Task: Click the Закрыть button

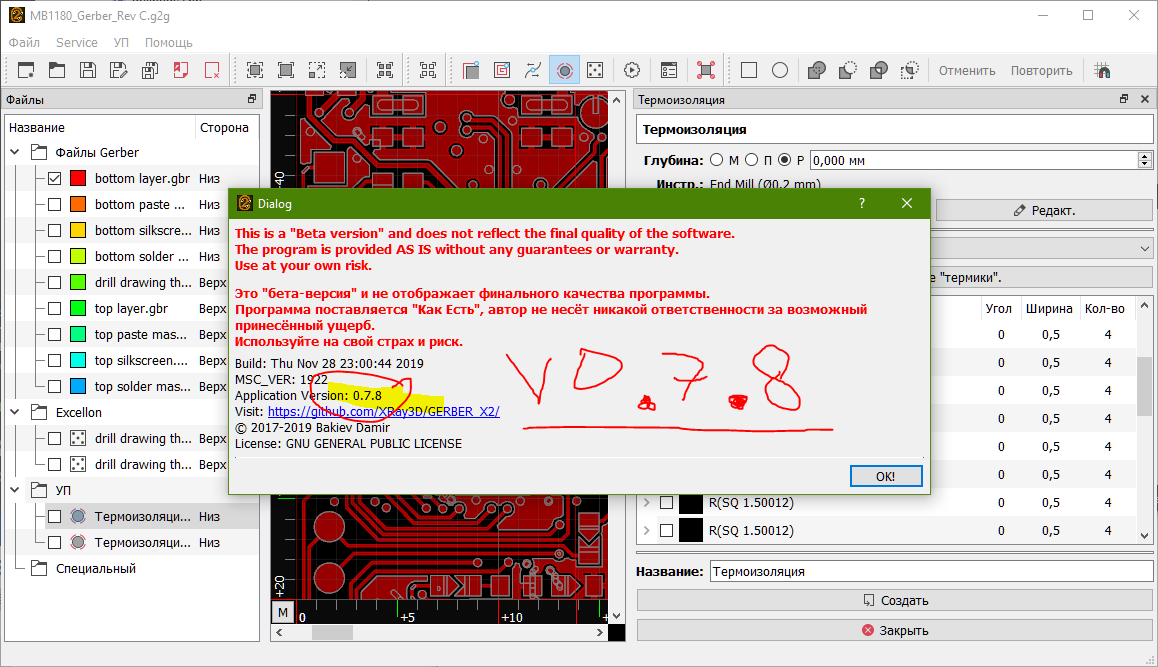Action: click(x=894, y=630)
